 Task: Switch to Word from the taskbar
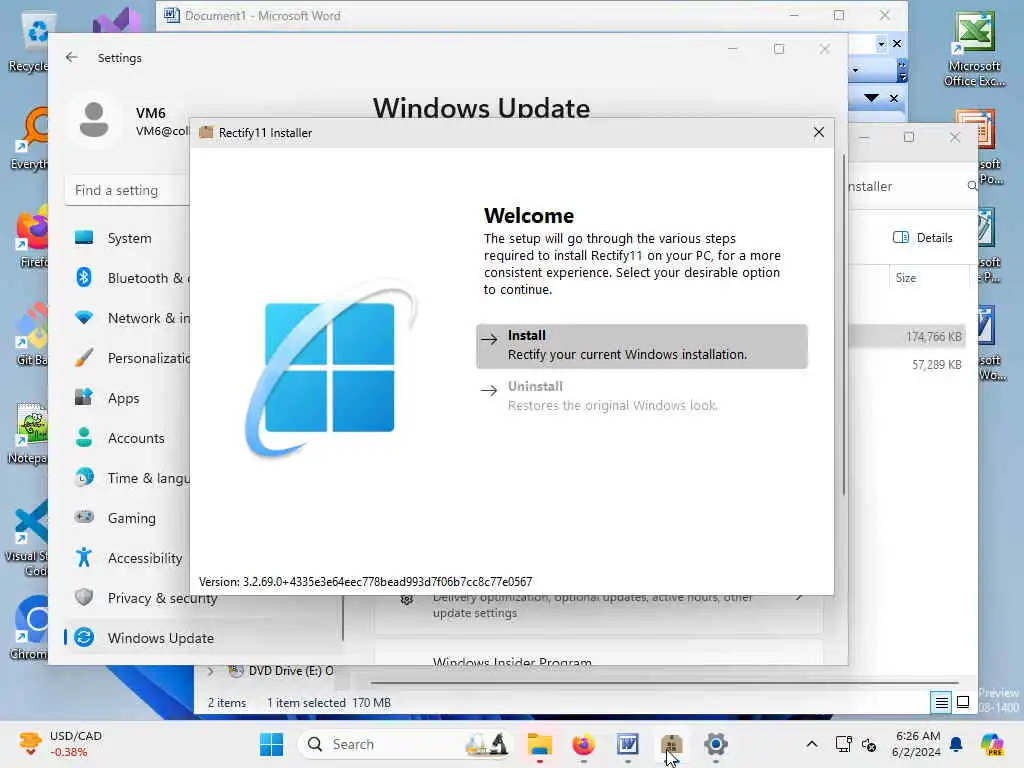coord(627,744)
